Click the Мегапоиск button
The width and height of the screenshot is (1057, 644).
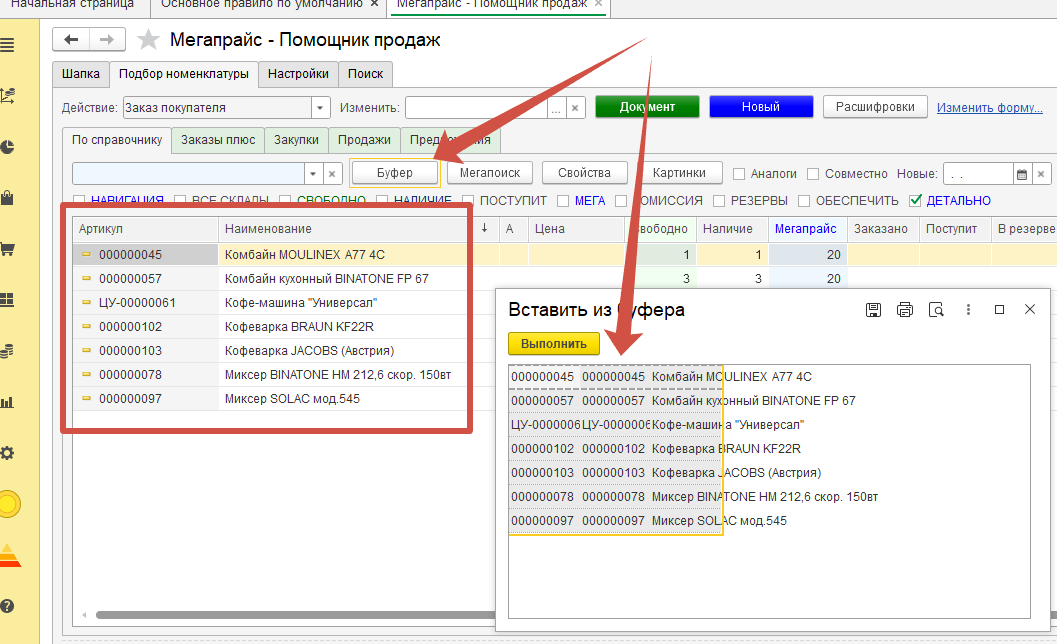point(490,173)
